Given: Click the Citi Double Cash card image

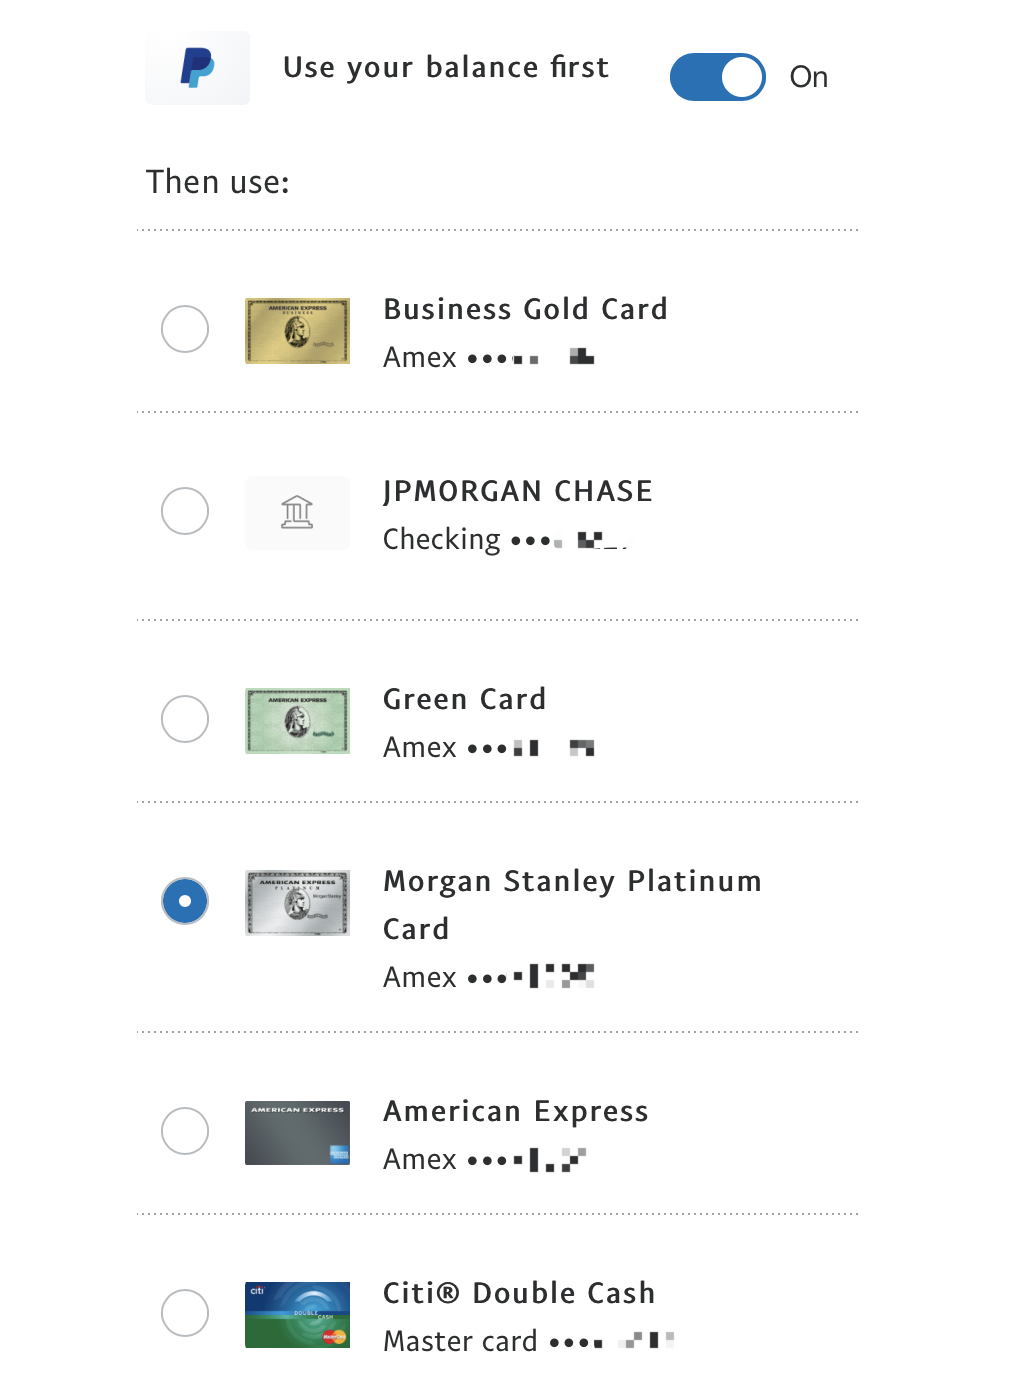Looking at the screenshot, I should [297, 1315].
